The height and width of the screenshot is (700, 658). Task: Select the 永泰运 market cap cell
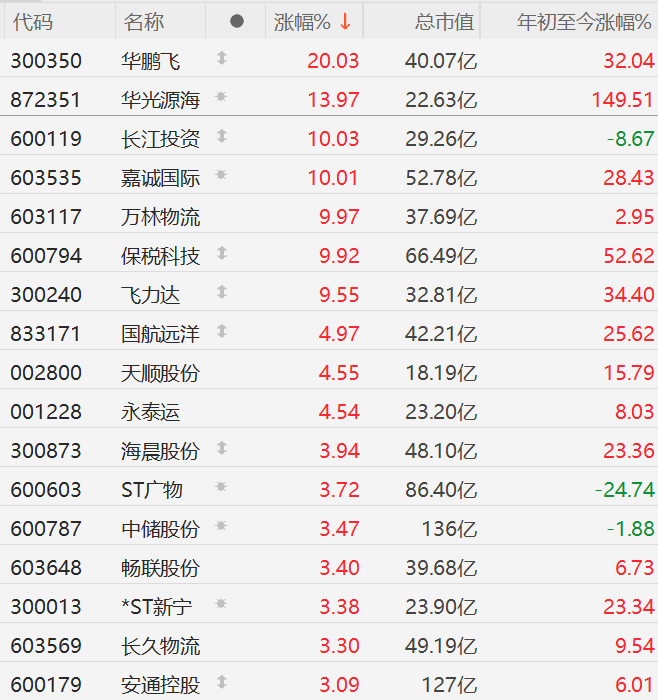441,412
